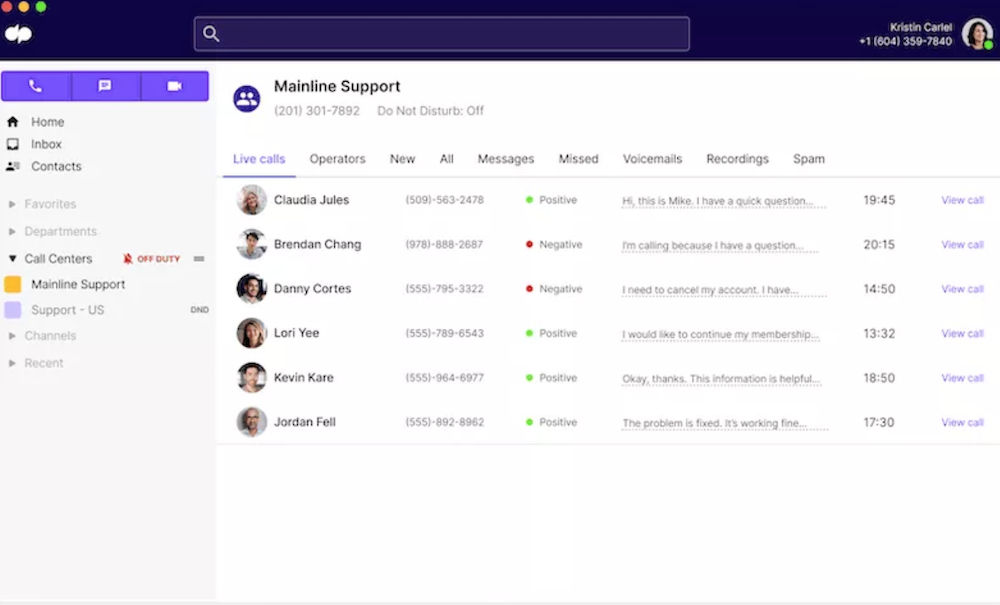View call for Danny Cortes

(962, 289)
